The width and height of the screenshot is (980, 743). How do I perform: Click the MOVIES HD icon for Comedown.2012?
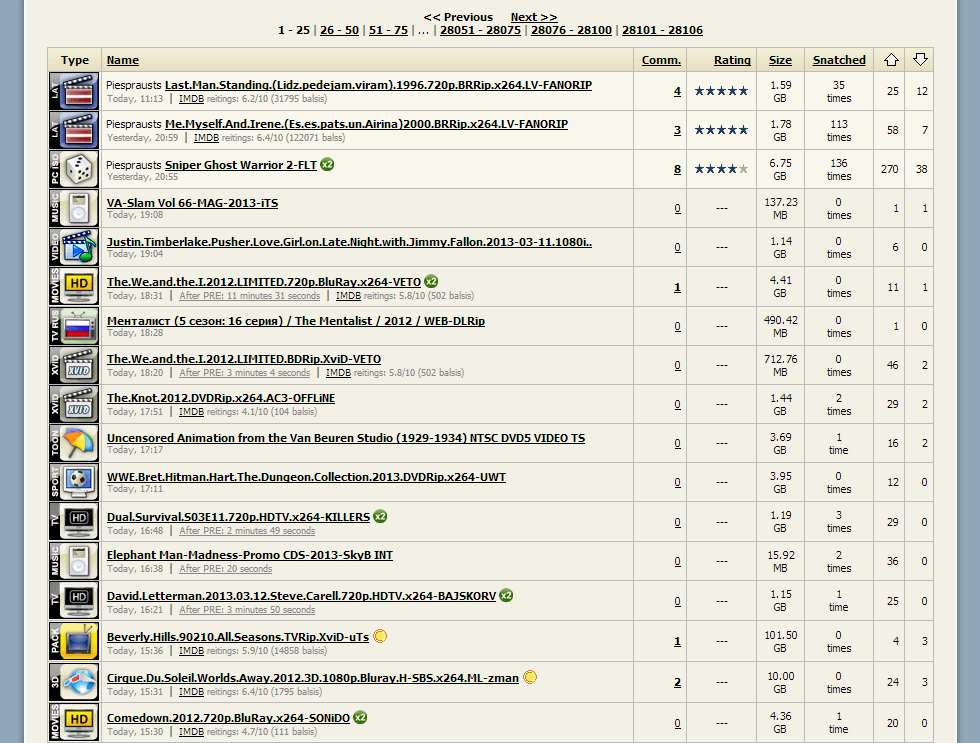pos(74,722)
